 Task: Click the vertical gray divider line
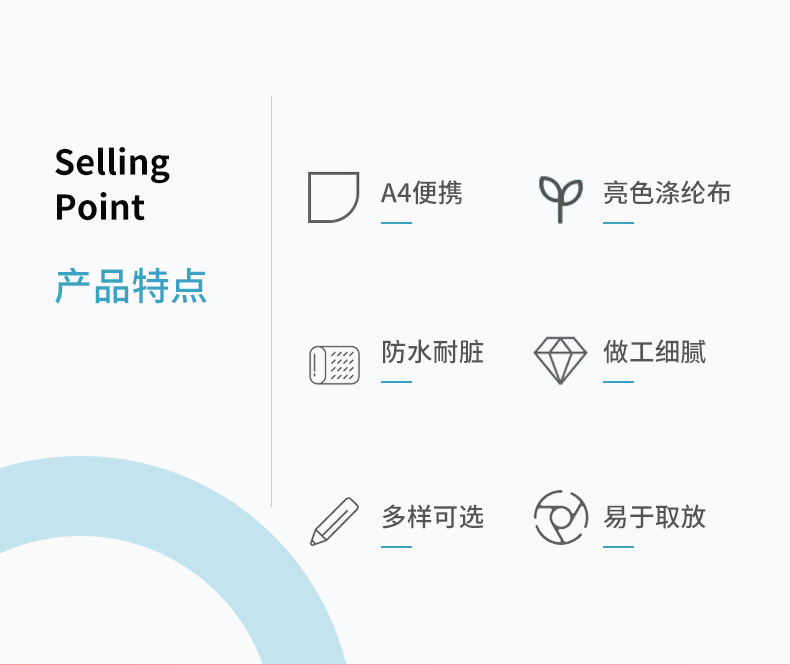click(271, 300)
